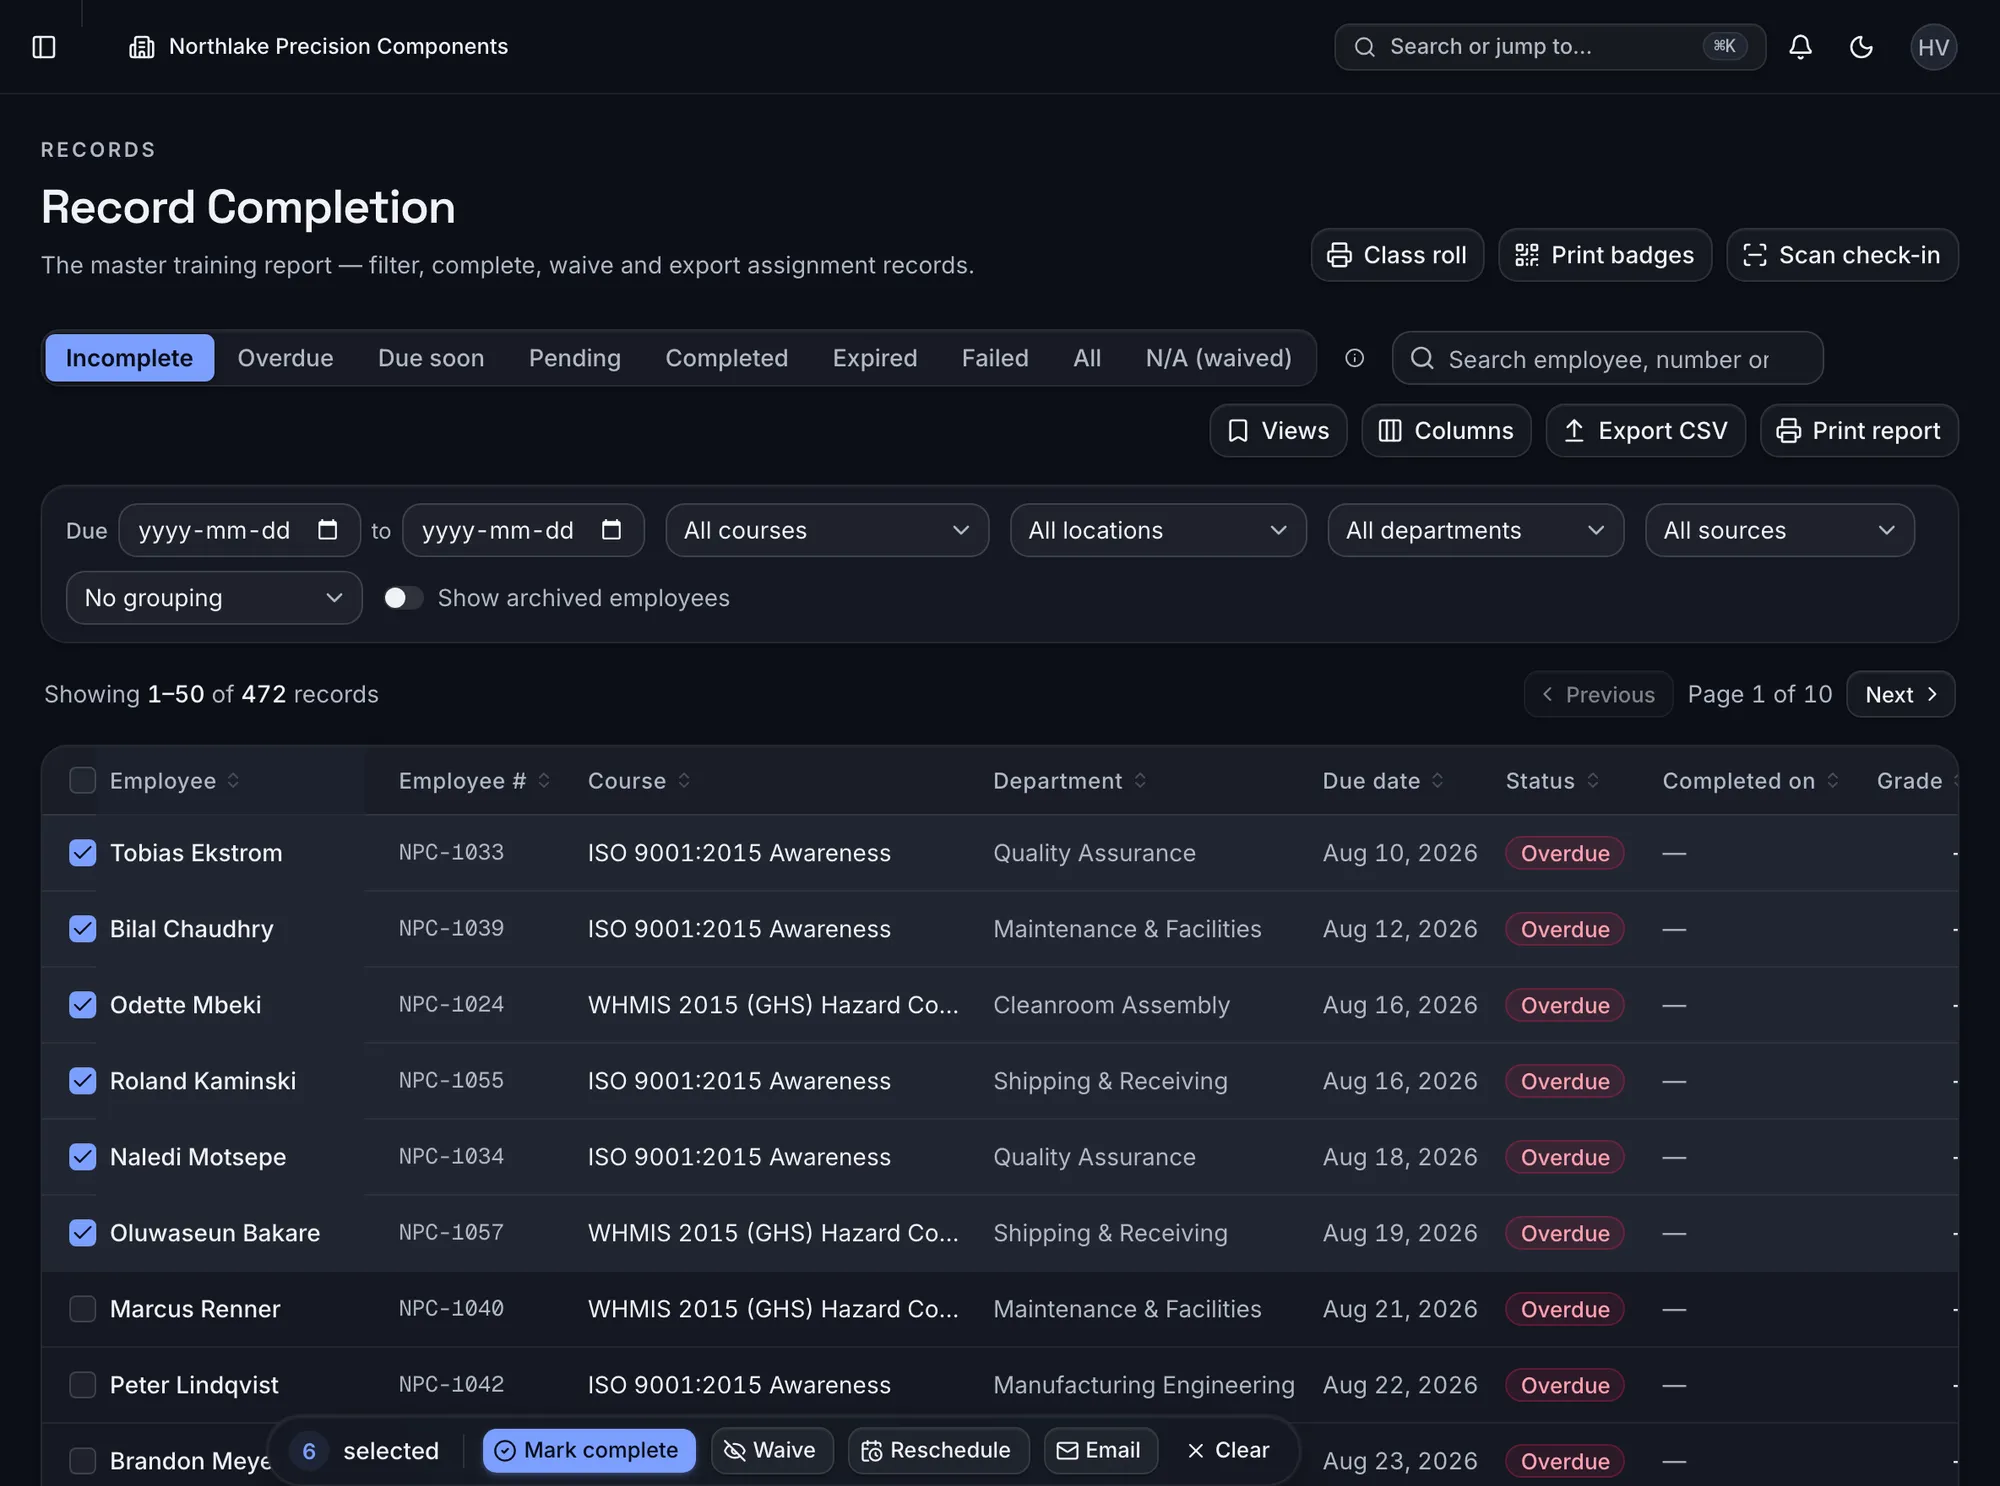Screen dimensions: 2000x1486
Task: Sort by Status column arrows
Action: [x=1593, y=781]
